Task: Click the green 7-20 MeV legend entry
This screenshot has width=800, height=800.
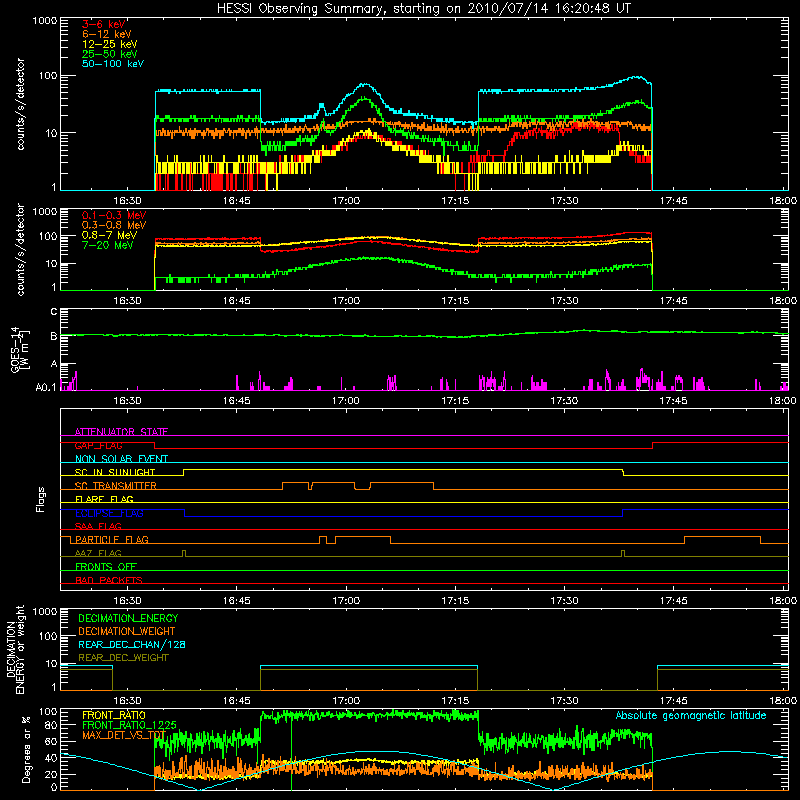Action: [107, 245]
